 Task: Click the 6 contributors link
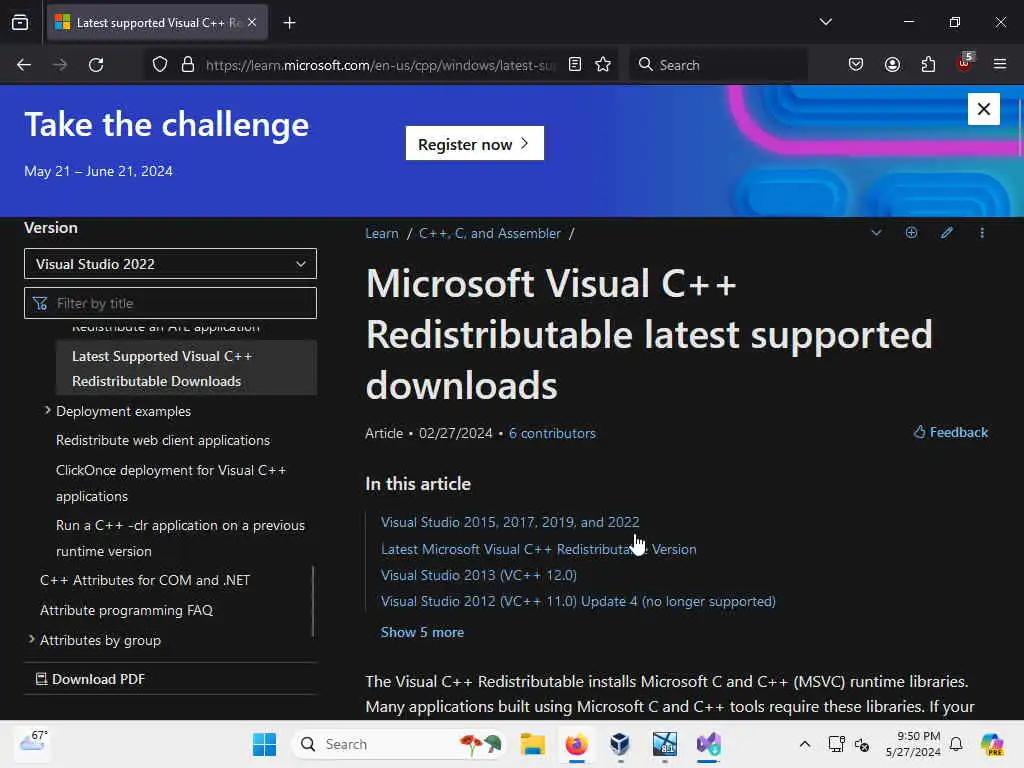click(x=552, y=433)
